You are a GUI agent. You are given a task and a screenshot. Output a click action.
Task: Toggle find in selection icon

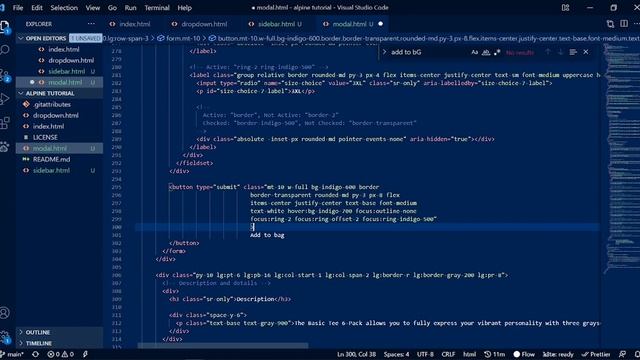pyautogui.click(x=573, y=52)
